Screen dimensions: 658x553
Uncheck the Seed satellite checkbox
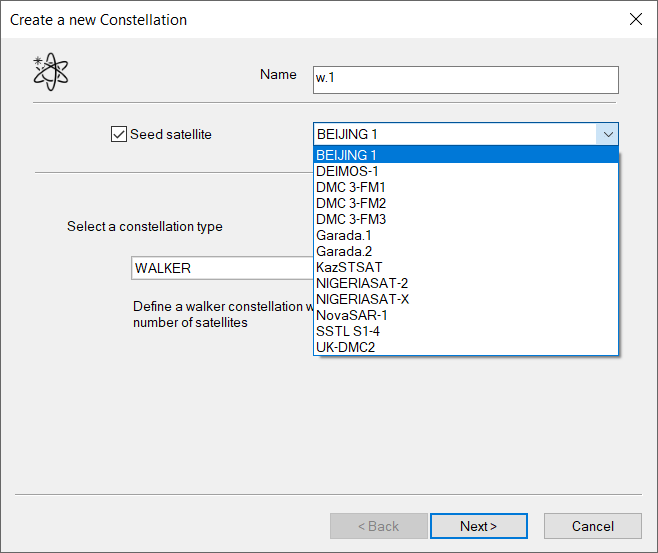coord(119,134)
